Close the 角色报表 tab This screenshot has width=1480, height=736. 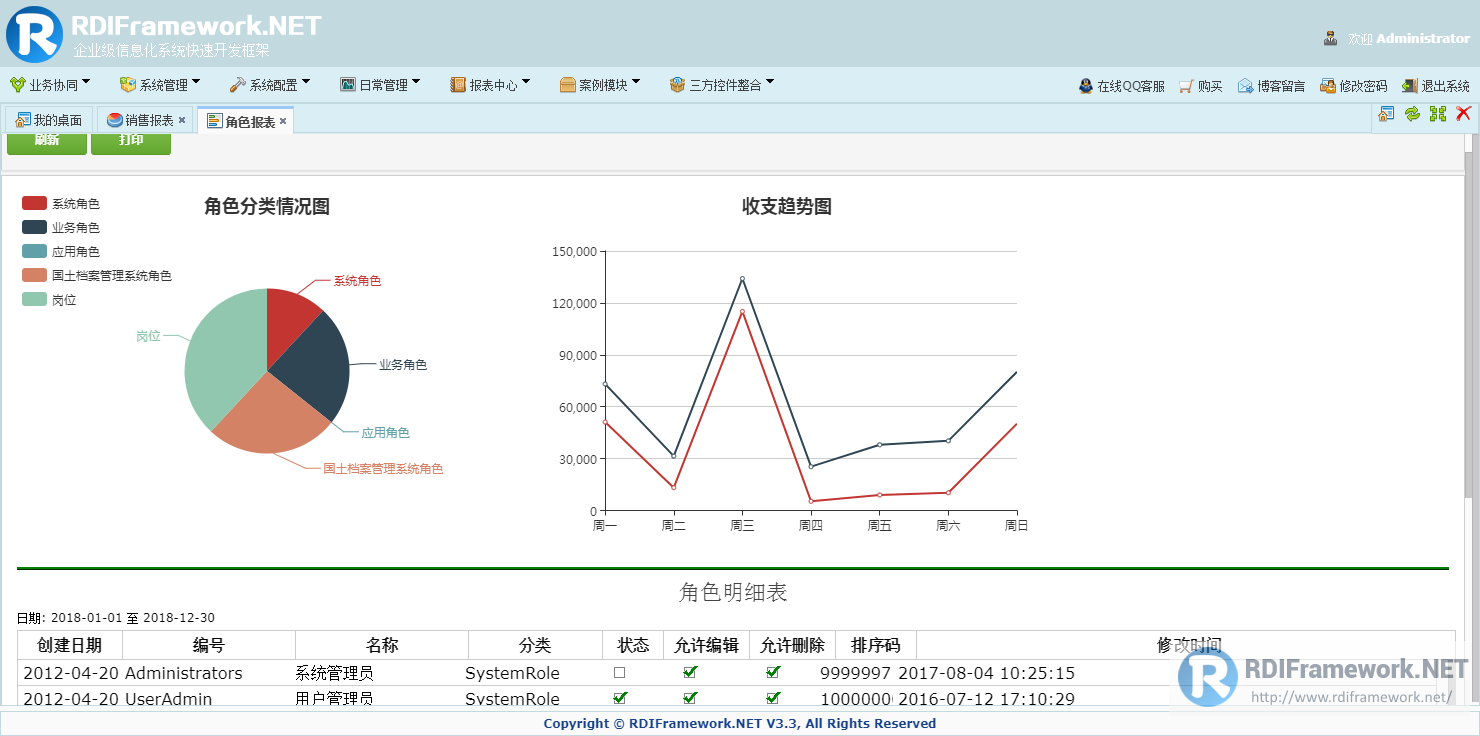283,121
